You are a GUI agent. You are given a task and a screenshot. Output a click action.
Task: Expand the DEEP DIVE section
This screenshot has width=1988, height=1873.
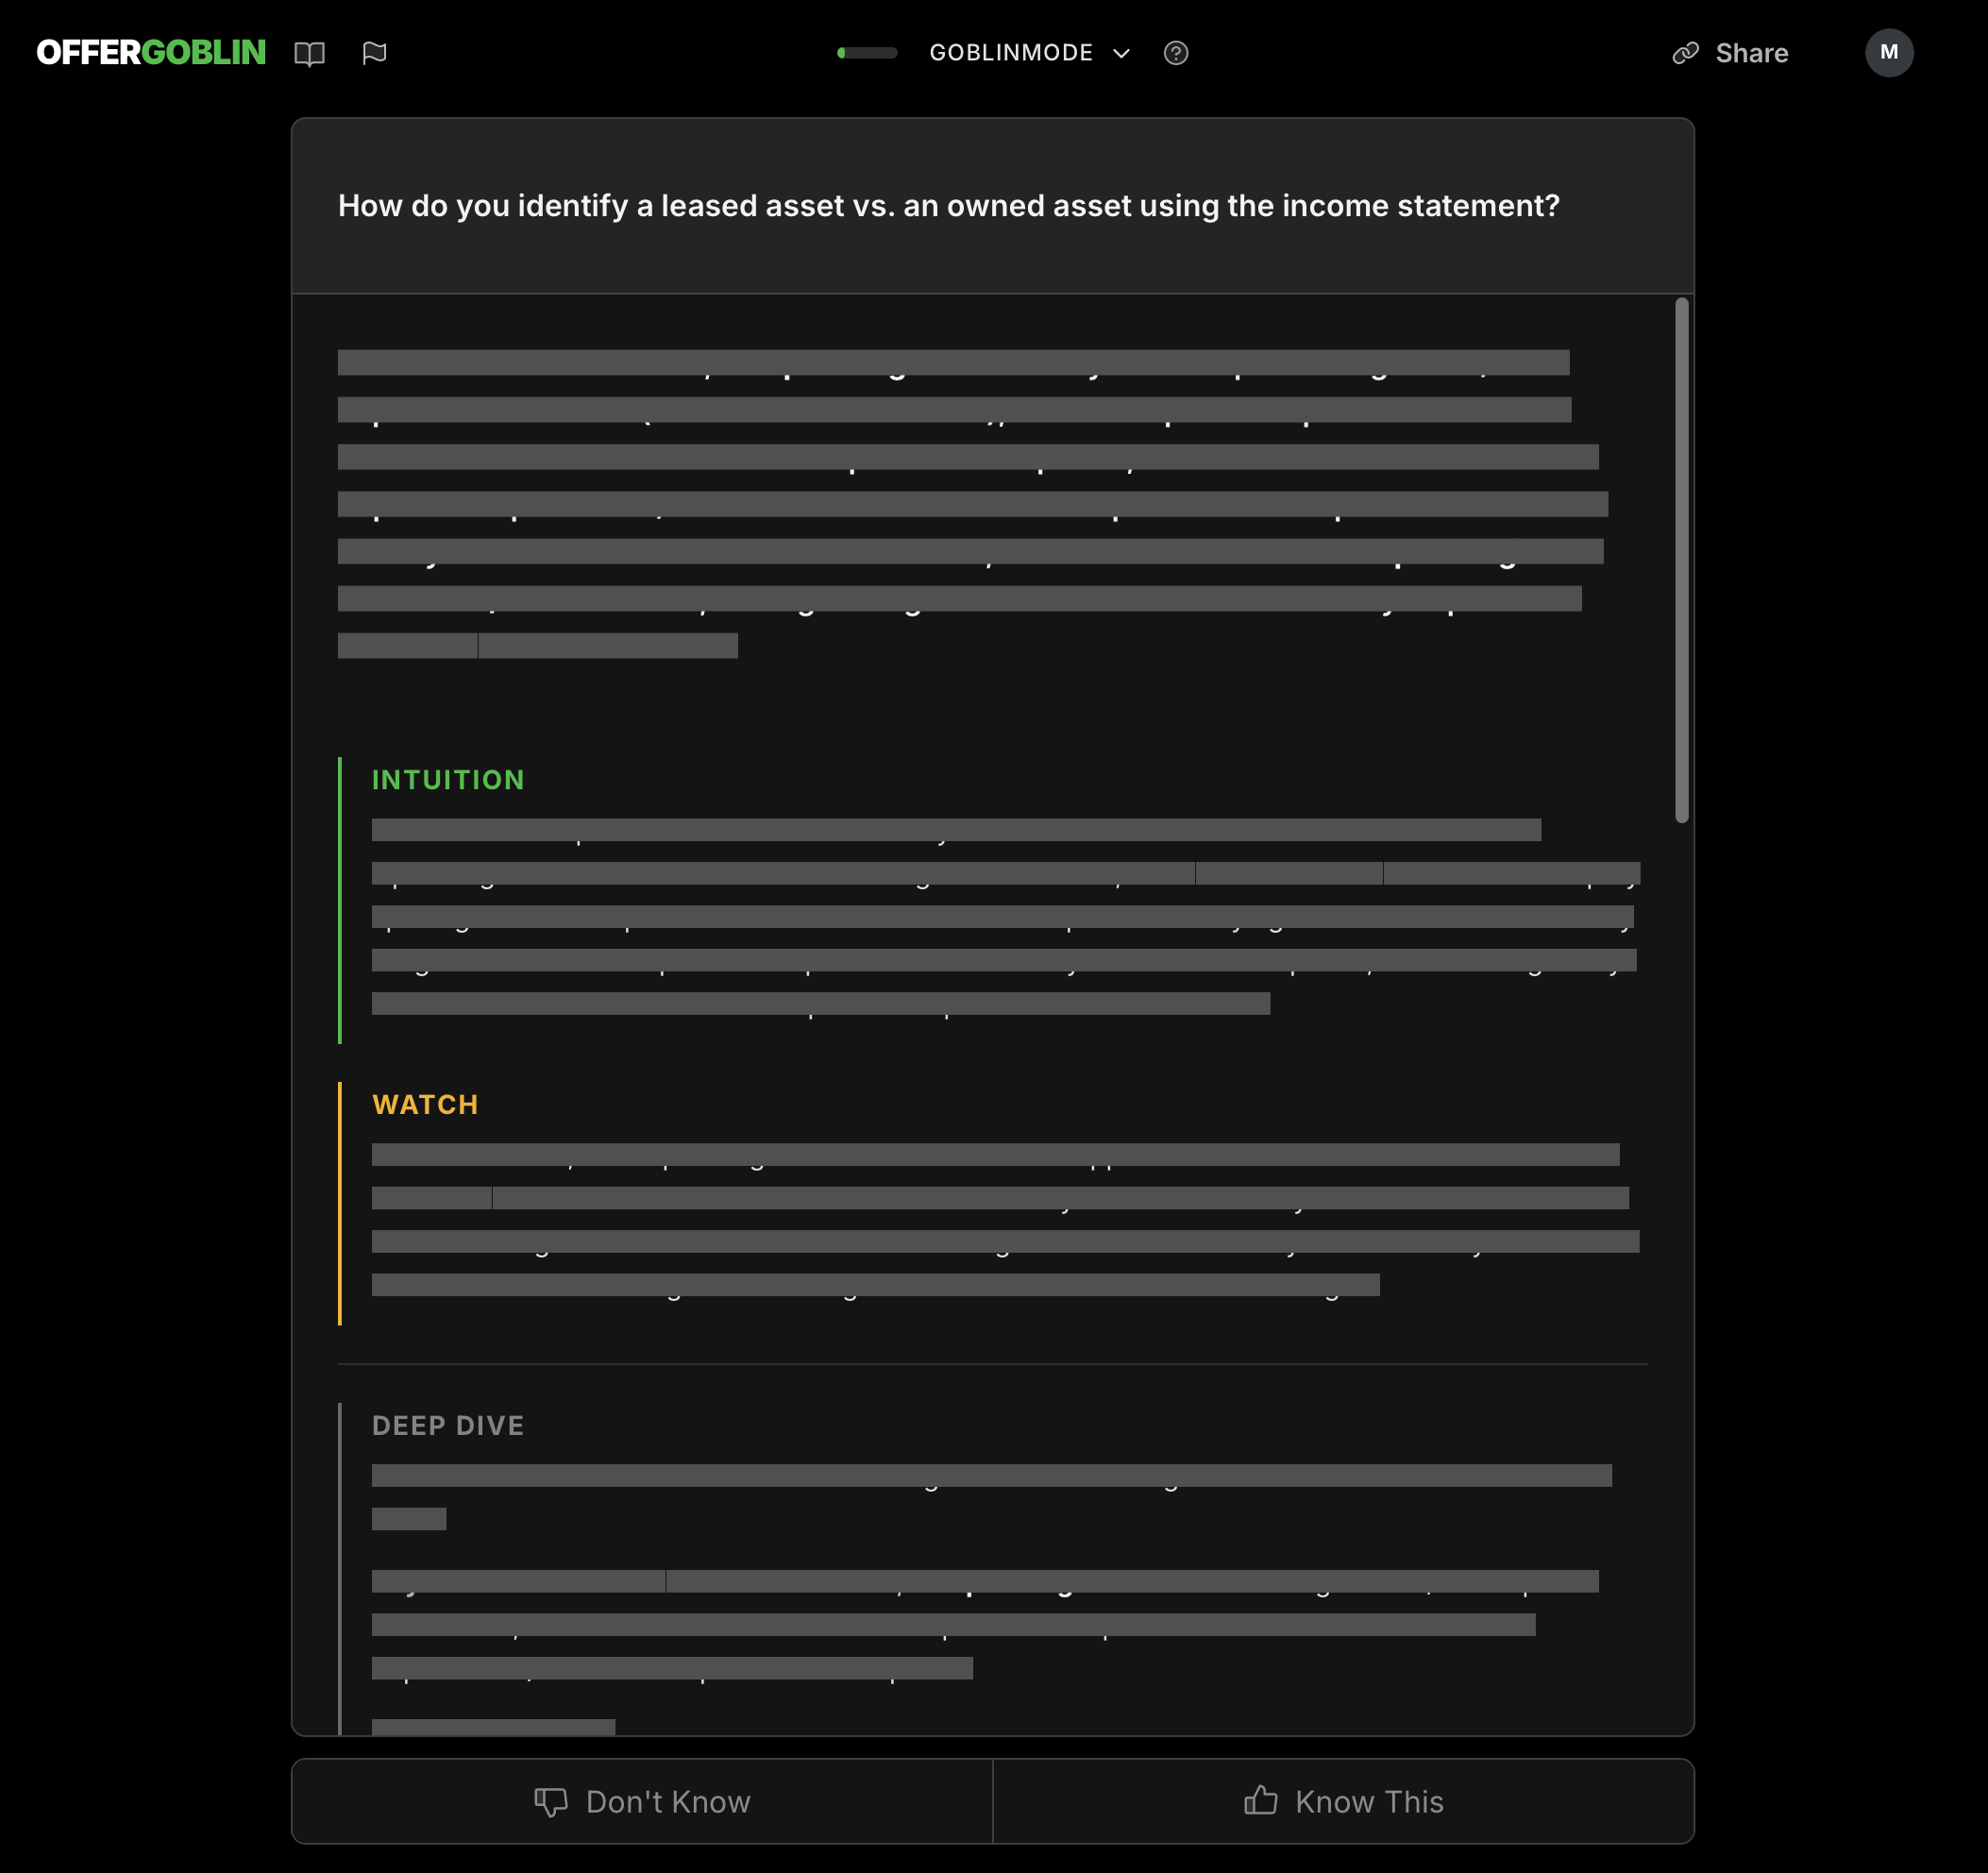(x=447, y=1425)
